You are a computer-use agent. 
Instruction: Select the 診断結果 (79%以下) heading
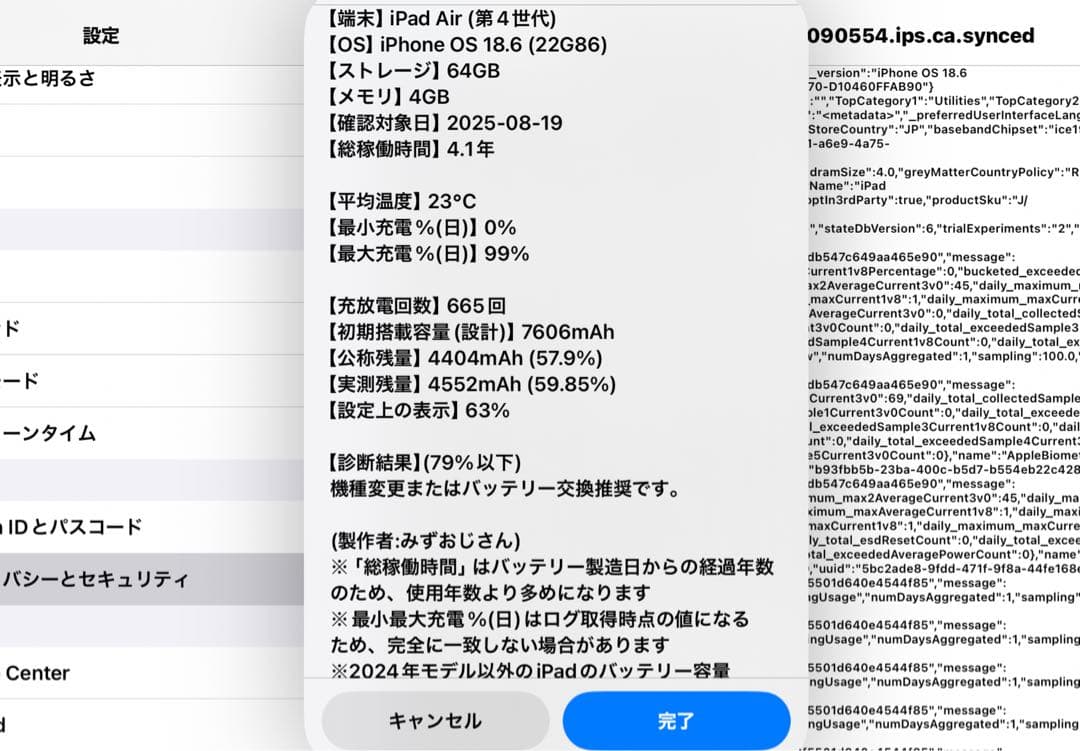point(424,464)
